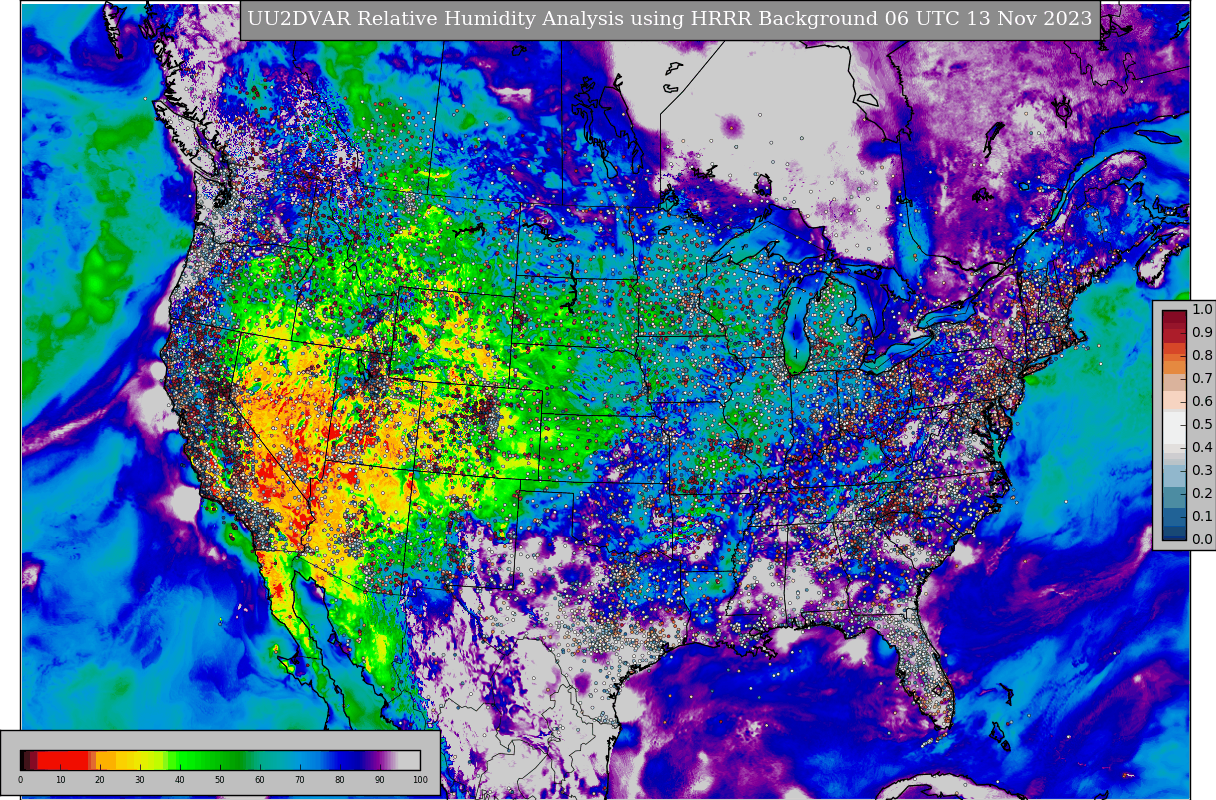Click the '0.9' label on vertical colorbar
1216x800 pixels.
coord(1202,332)
